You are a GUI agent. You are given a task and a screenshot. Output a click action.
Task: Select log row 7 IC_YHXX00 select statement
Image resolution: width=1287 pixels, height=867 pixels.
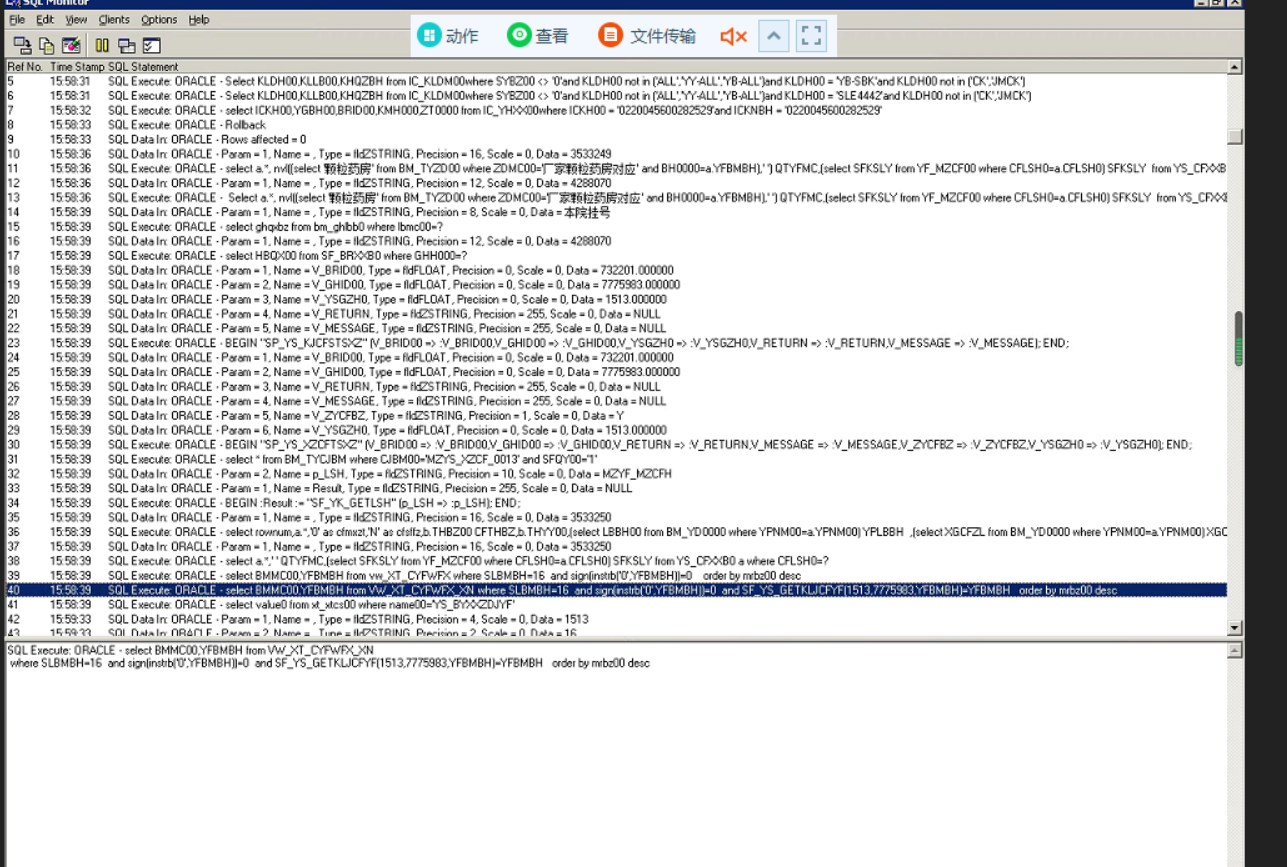click(616, 110)
